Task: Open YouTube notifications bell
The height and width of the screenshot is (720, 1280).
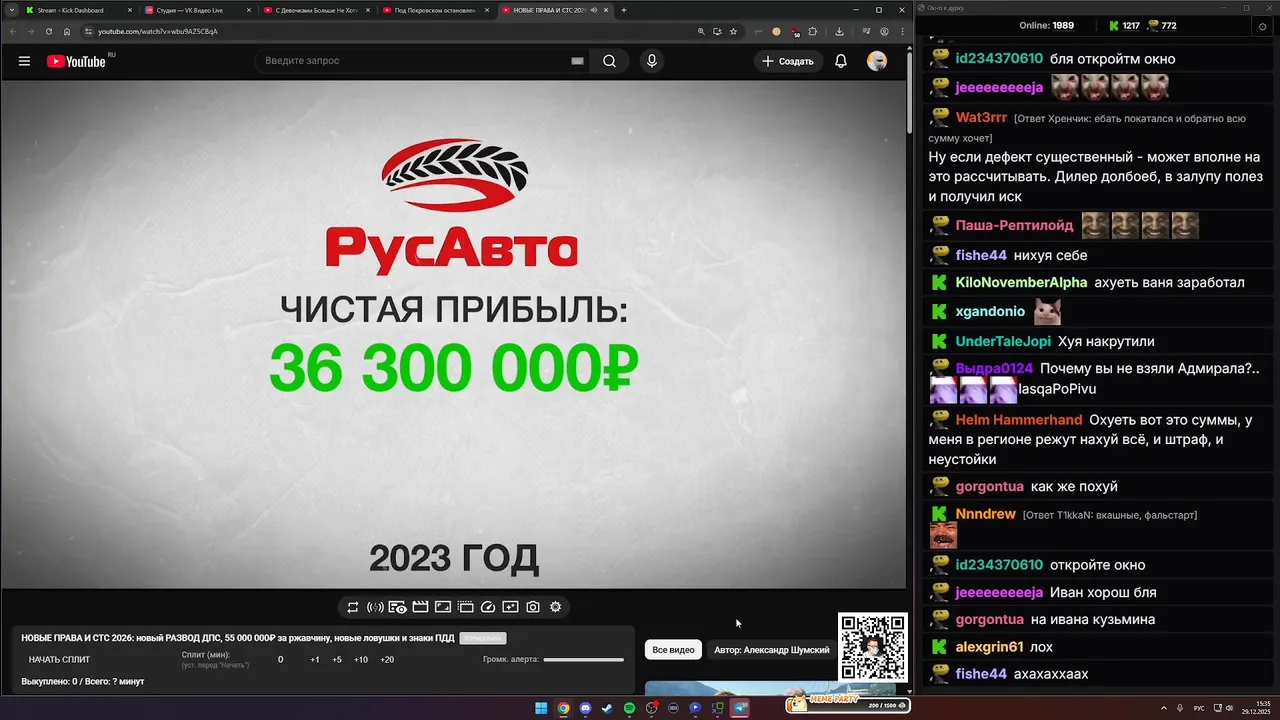Action: point(841,61)
